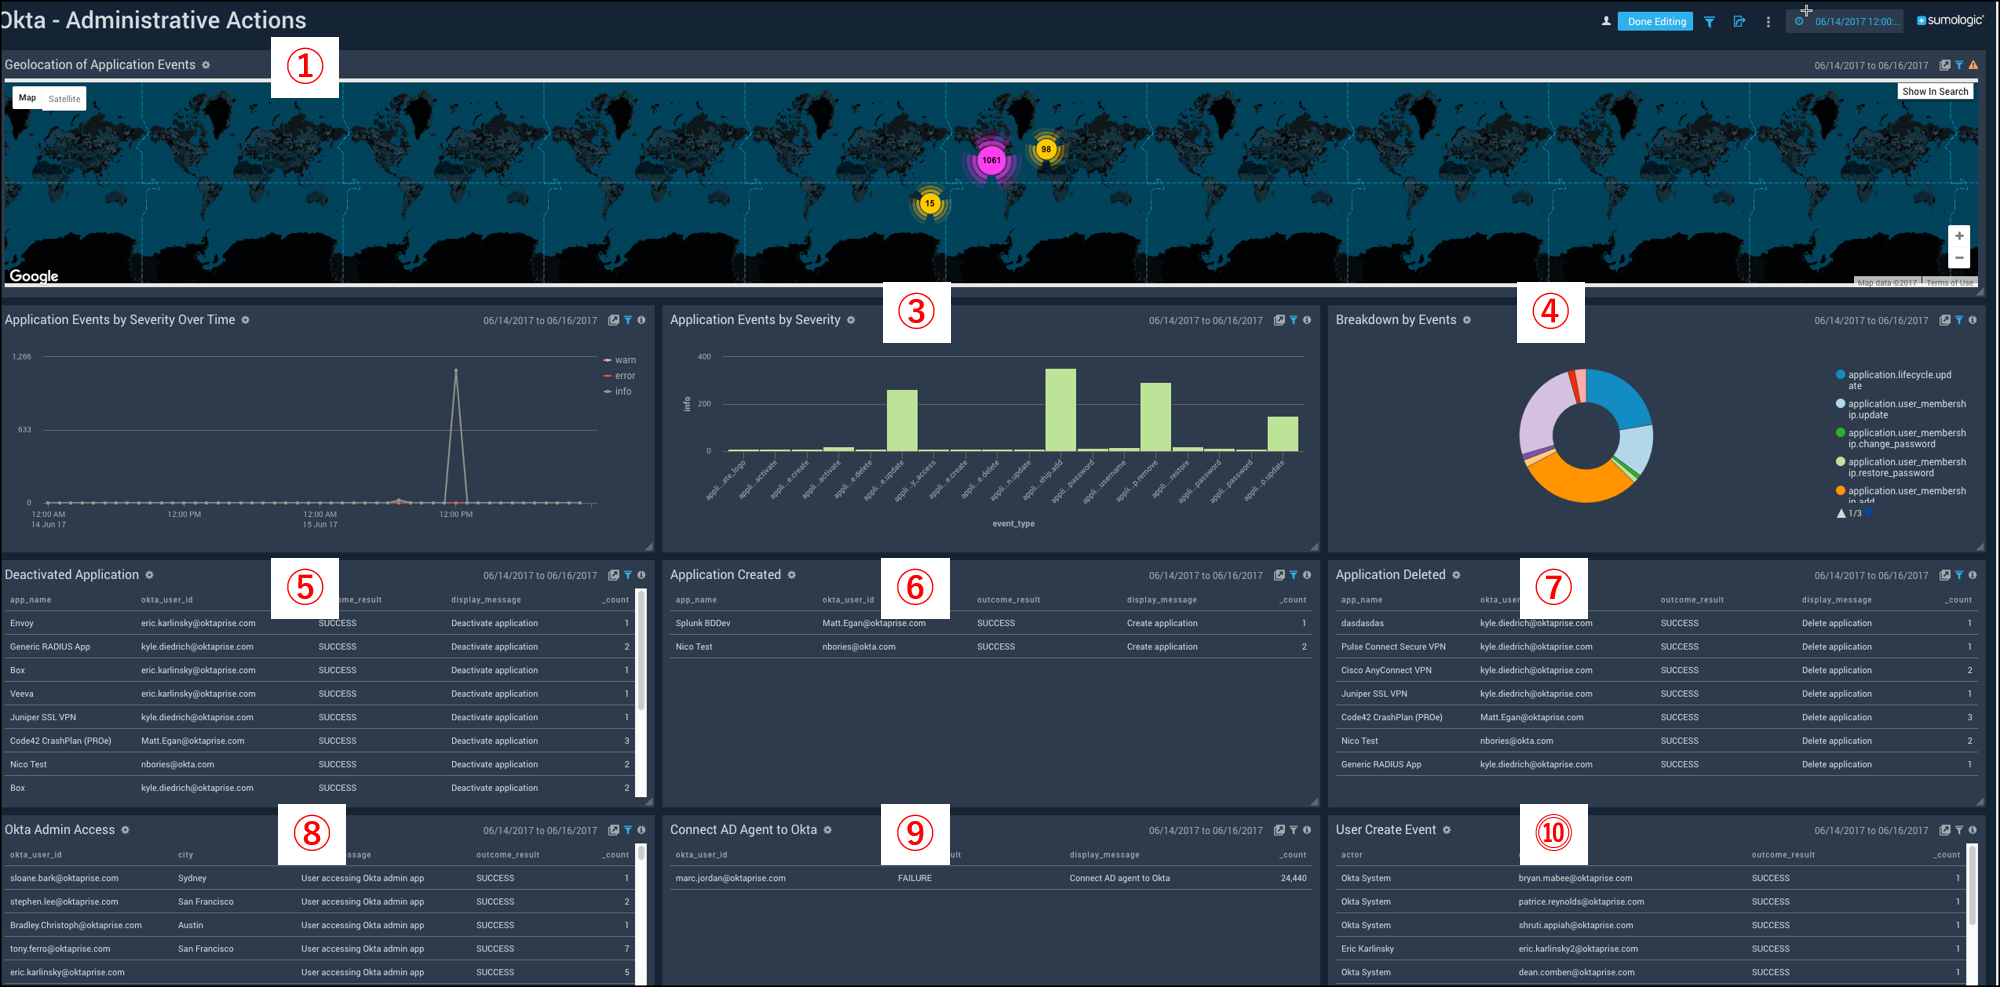The width and height of the screenshot is (2000, 987).
Task: Open the dashboard-level filter funnel icon
Action: click(1709, 22)
